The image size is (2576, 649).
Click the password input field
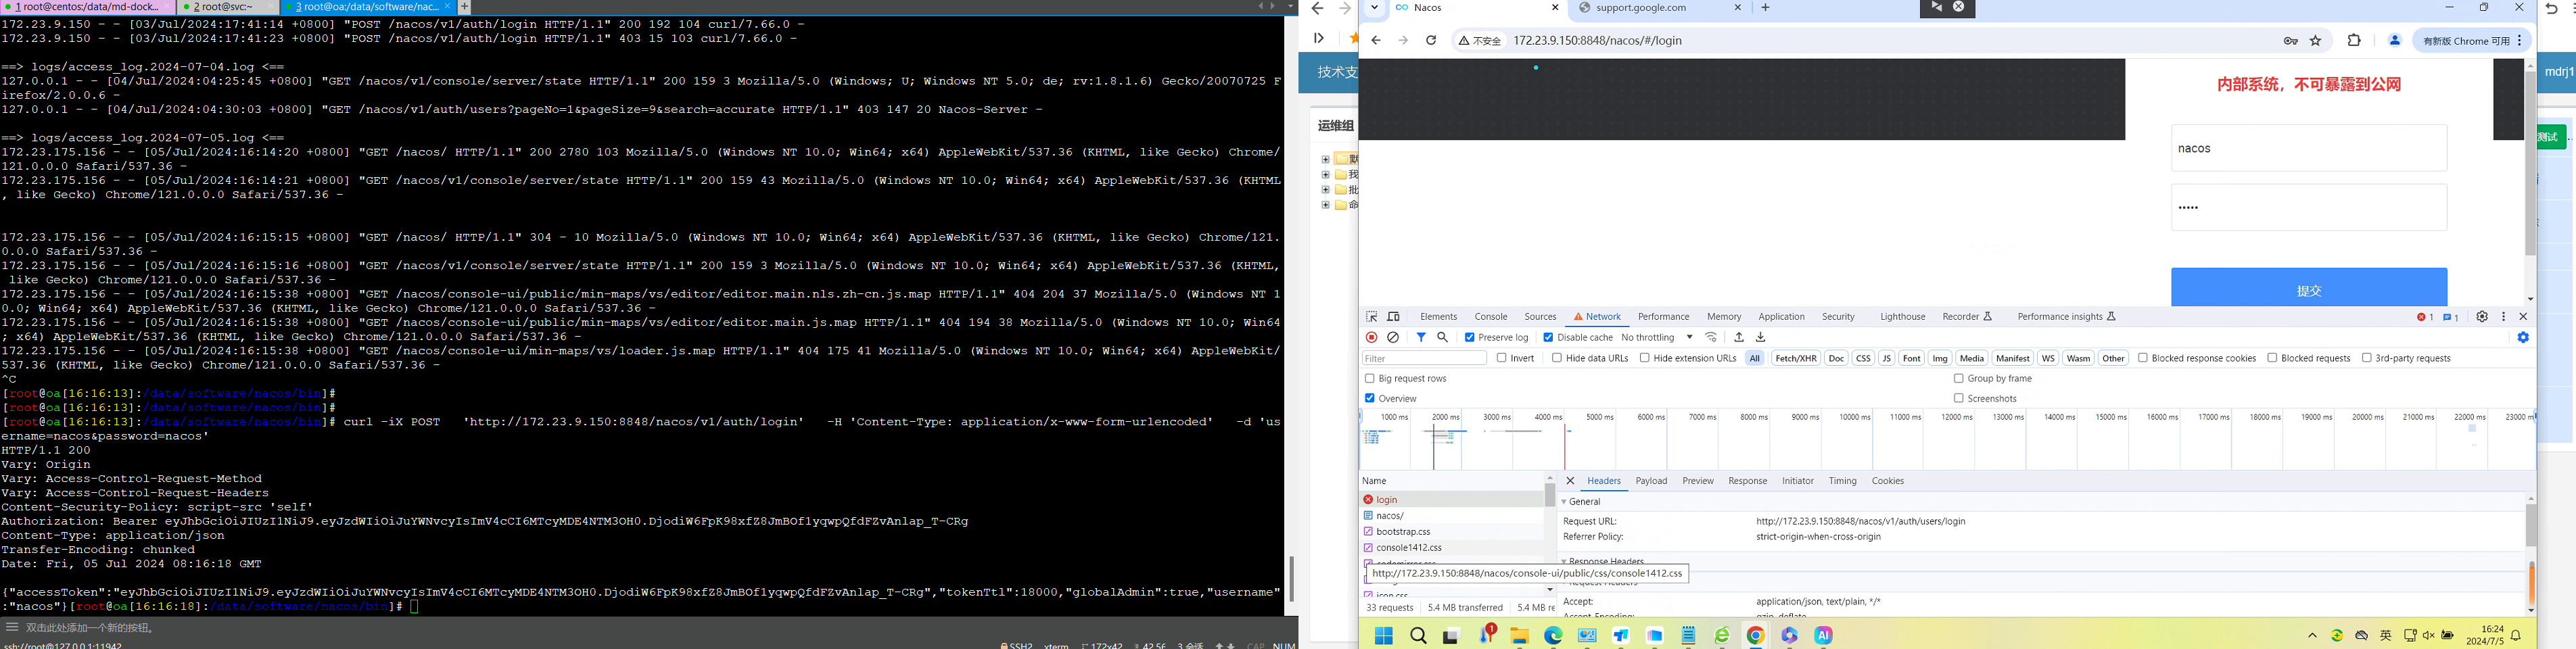point(2309,207)
